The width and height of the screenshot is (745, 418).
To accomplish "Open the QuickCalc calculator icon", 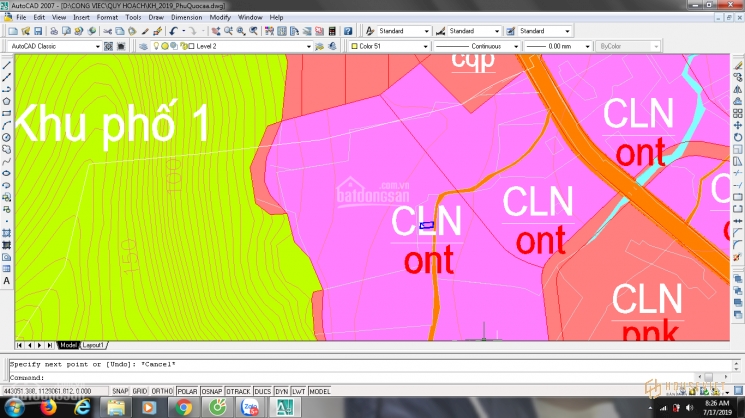I will tap(332, 31).
